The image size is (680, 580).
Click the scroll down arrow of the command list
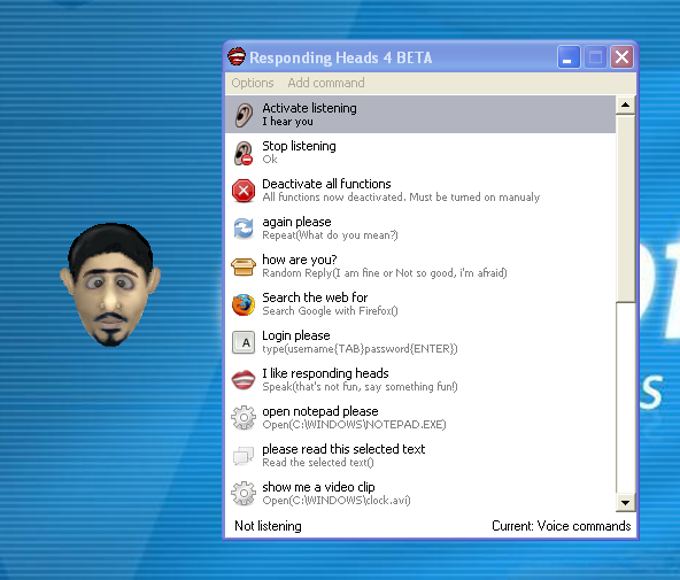pyautogui.click(x=625, y=503)
